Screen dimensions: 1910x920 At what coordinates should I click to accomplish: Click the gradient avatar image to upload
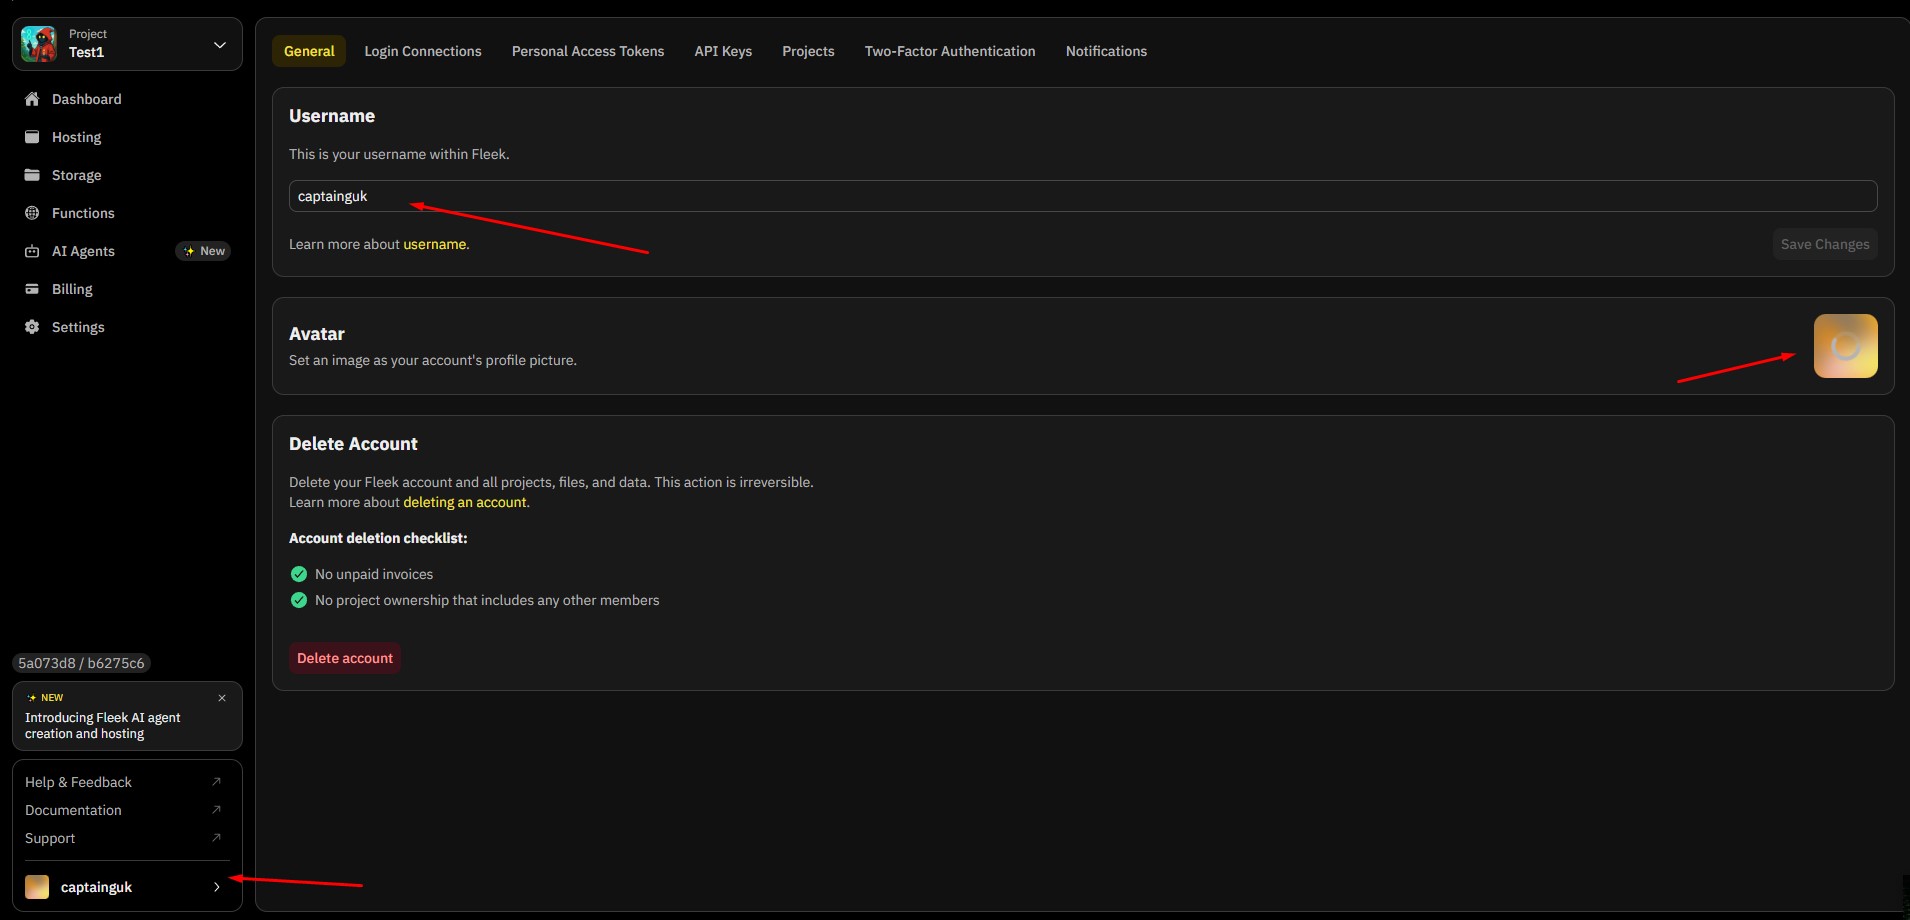tap(1845, 346)
